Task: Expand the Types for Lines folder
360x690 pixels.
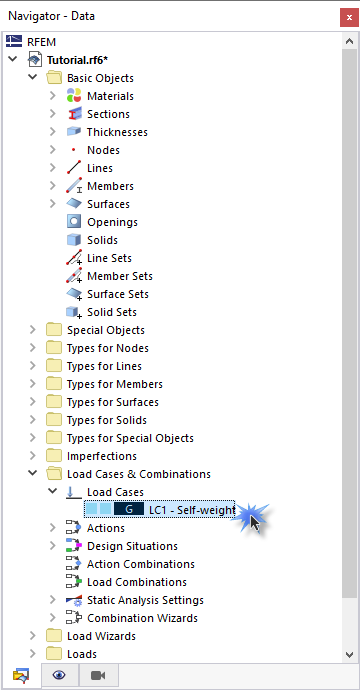Action: click(33, 366)
